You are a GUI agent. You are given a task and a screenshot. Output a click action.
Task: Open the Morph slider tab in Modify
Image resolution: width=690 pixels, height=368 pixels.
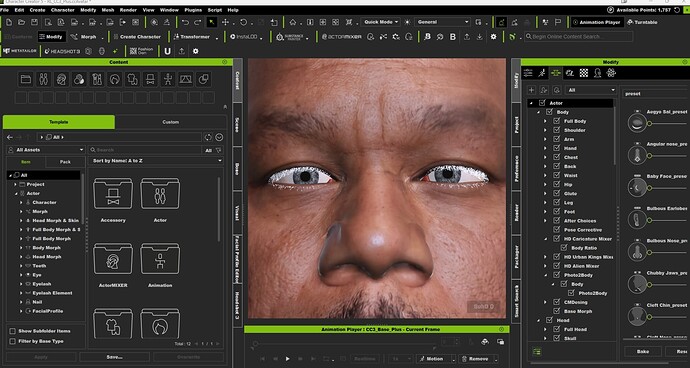[556, 73]
